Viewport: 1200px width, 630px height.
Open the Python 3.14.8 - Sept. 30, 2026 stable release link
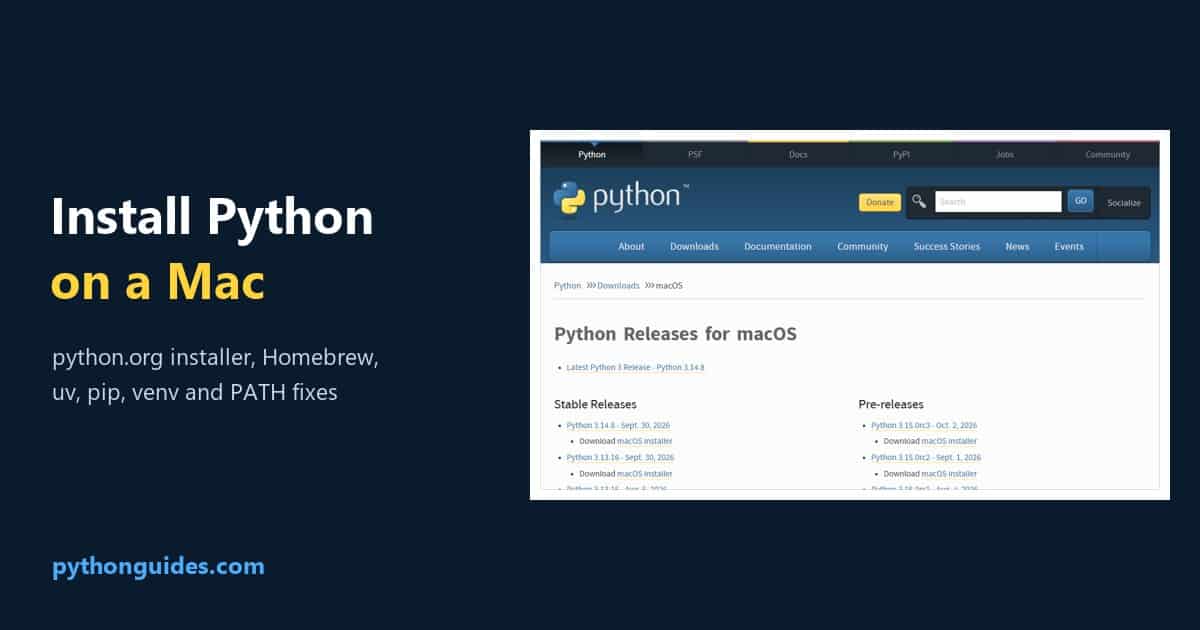click(618, 425)
